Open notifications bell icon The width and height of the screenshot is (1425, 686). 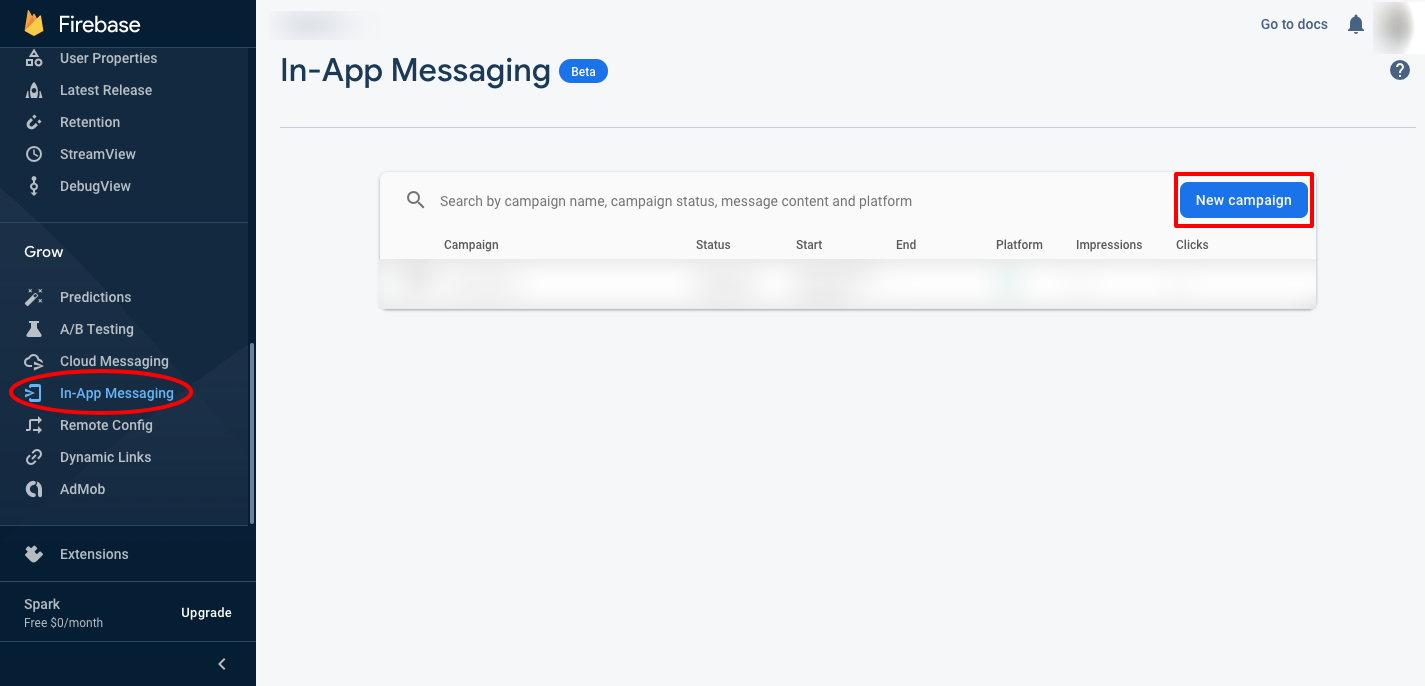pyautogui.click(x=1356, y=24)
